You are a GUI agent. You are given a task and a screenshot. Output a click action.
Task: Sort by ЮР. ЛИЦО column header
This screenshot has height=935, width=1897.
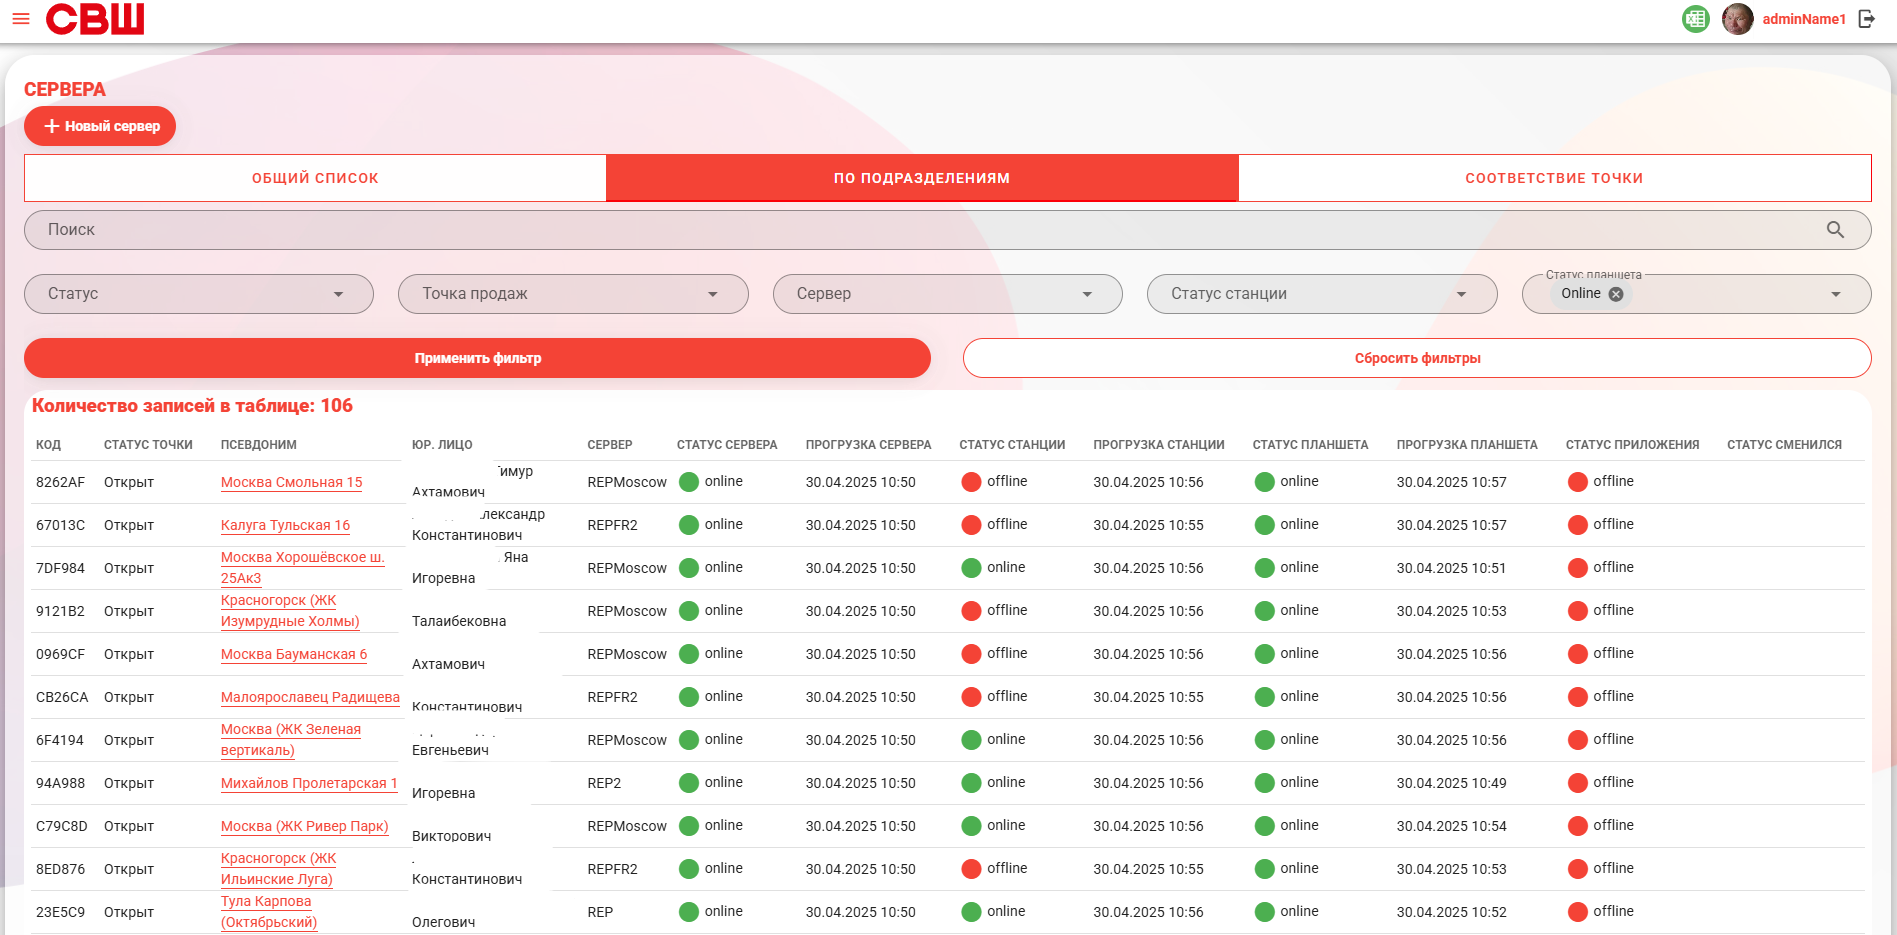pos(442,445)
